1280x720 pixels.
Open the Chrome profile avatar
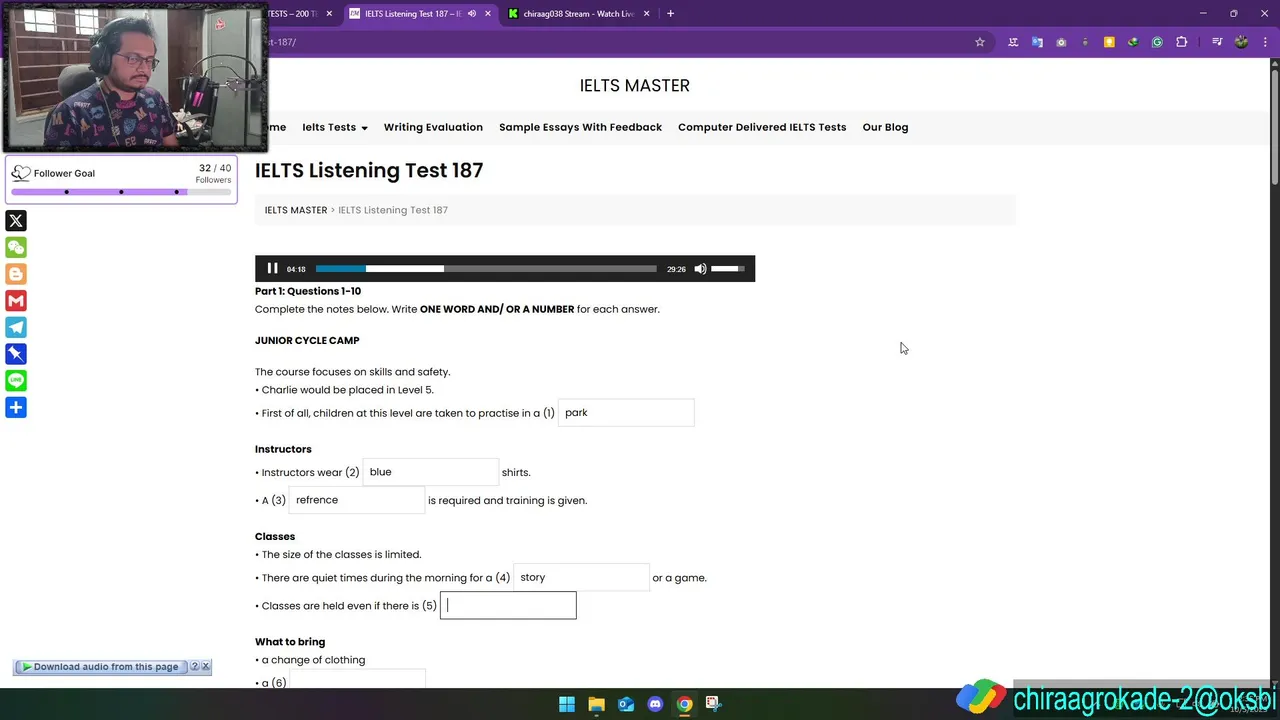tap(1242, 42)
